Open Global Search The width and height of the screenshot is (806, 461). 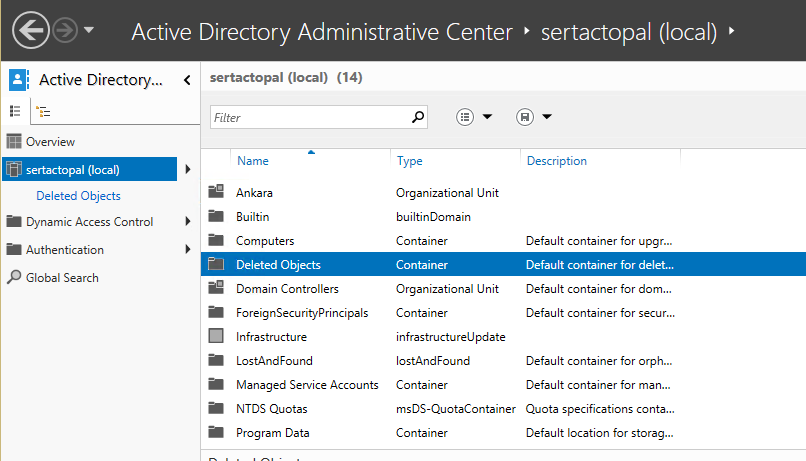pyautogui.click(x=62, y=278)
